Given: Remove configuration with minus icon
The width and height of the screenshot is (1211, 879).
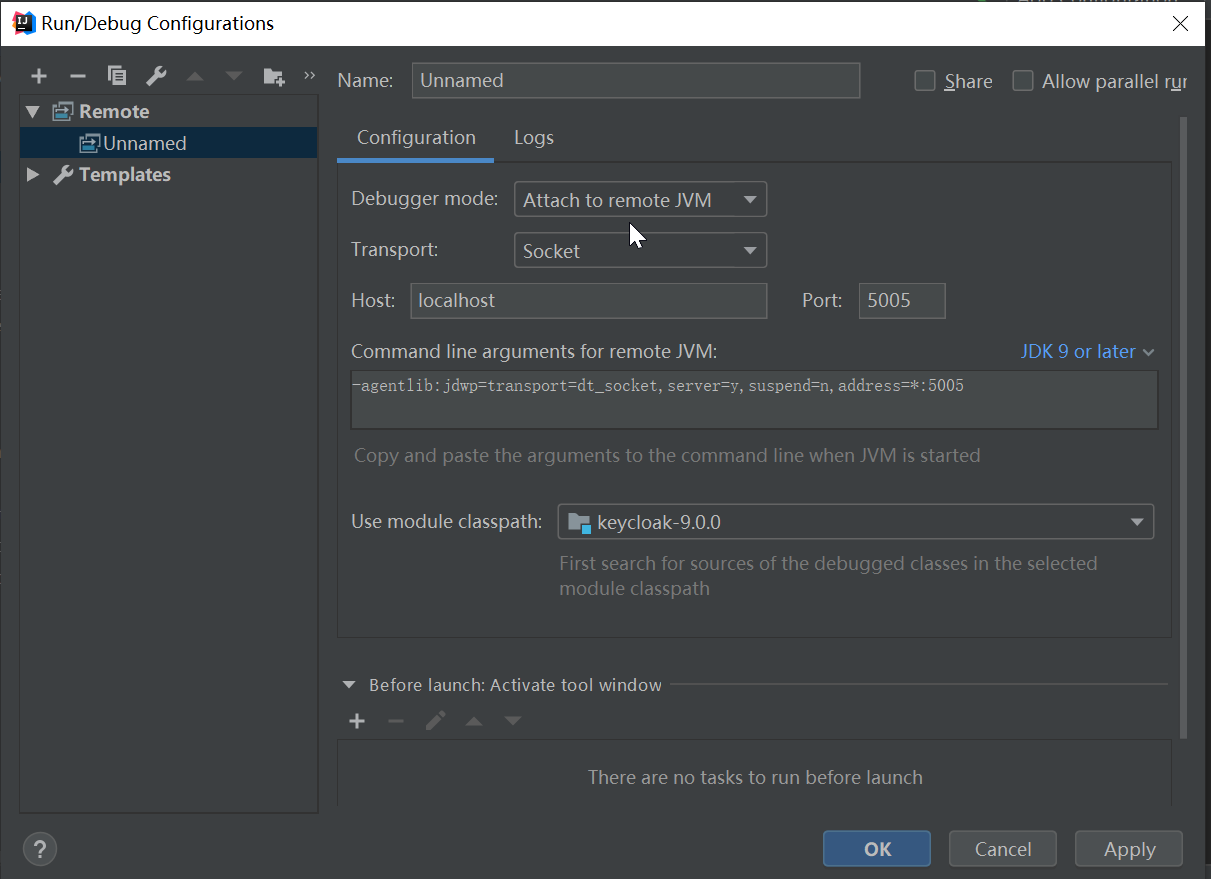Looking at the screenshot, I should (78, 76).
